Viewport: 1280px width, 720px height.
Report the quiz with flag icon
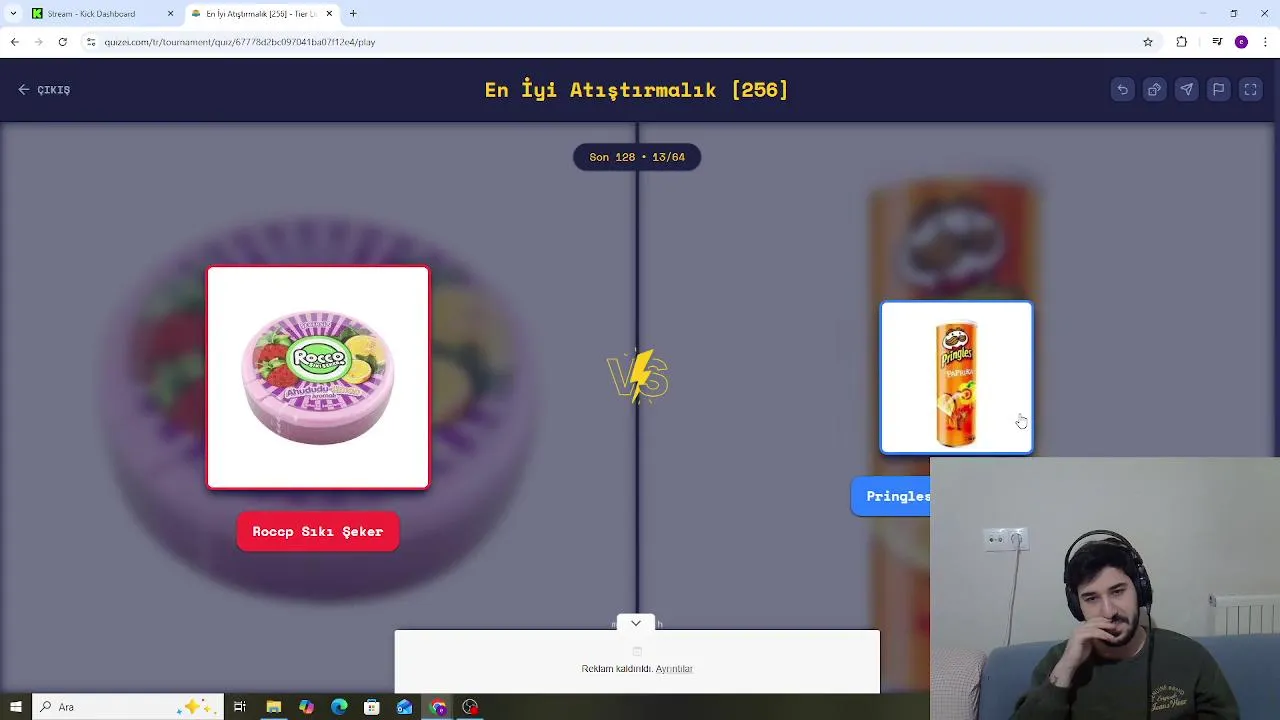(1218, 90)
